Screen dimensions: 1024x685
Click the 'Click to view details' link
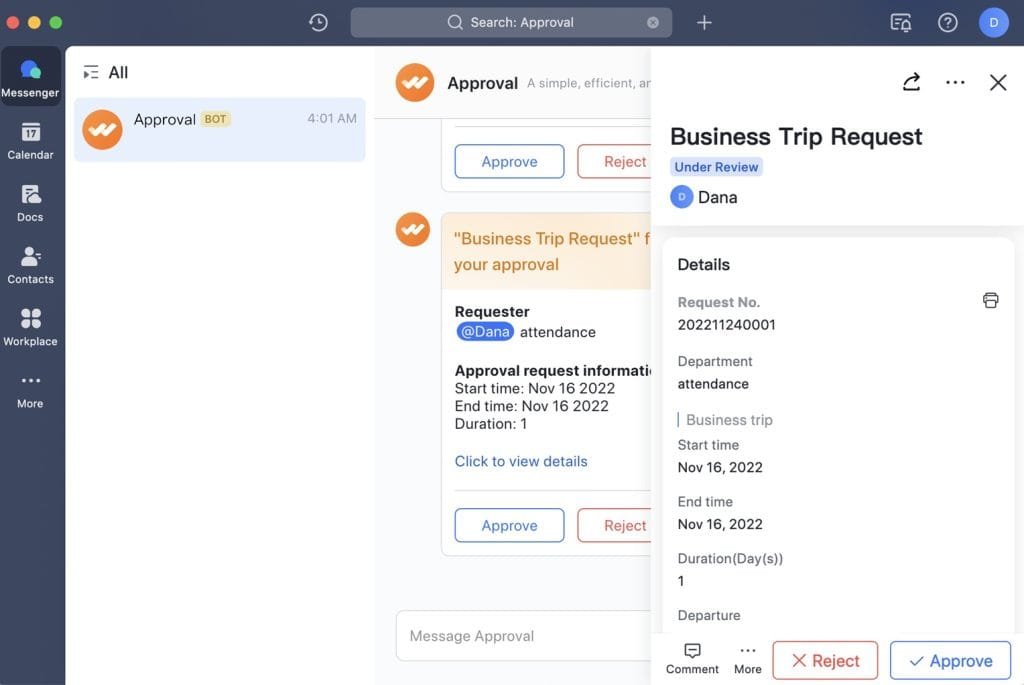point(521,461)
